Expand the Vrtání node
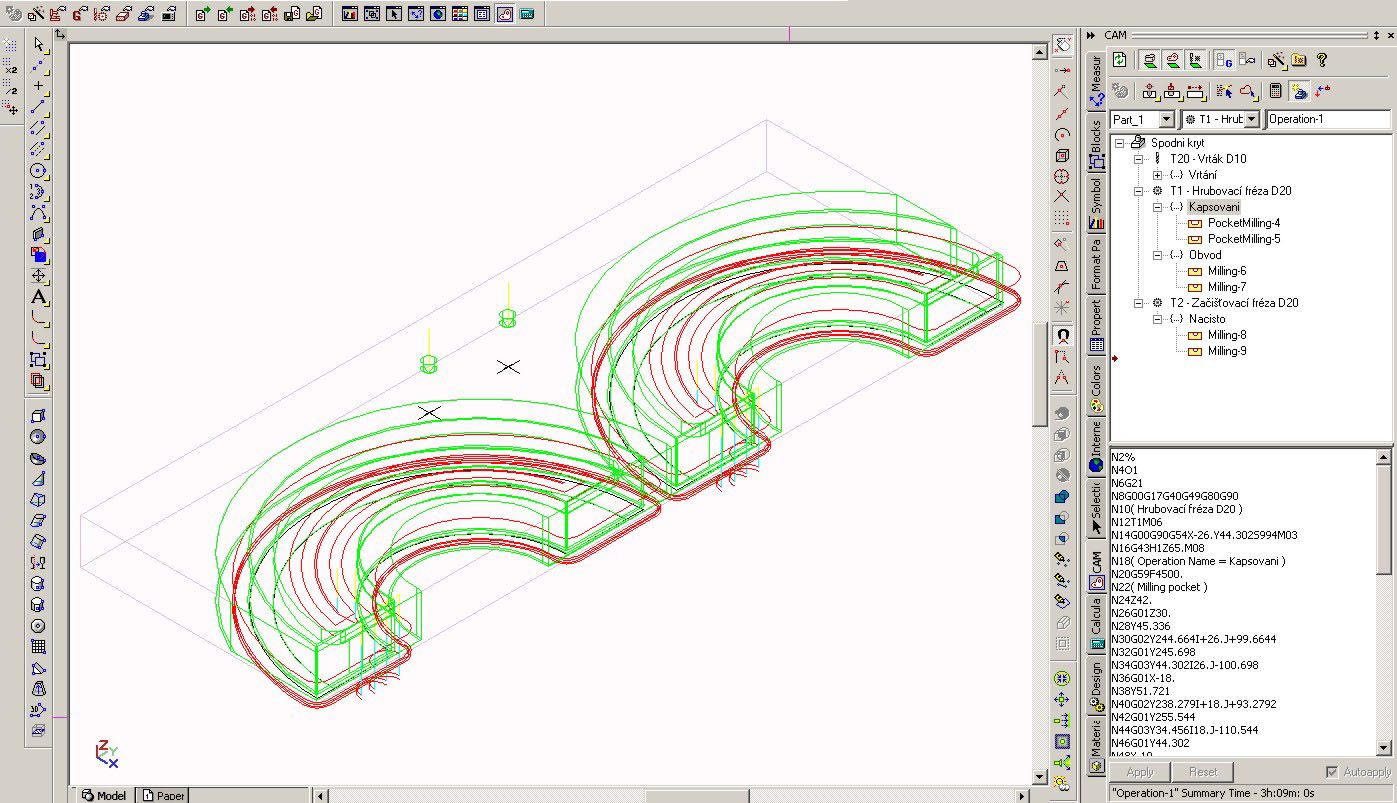Viewport: 1397px width, 803px height. [x=1158, y=175]
